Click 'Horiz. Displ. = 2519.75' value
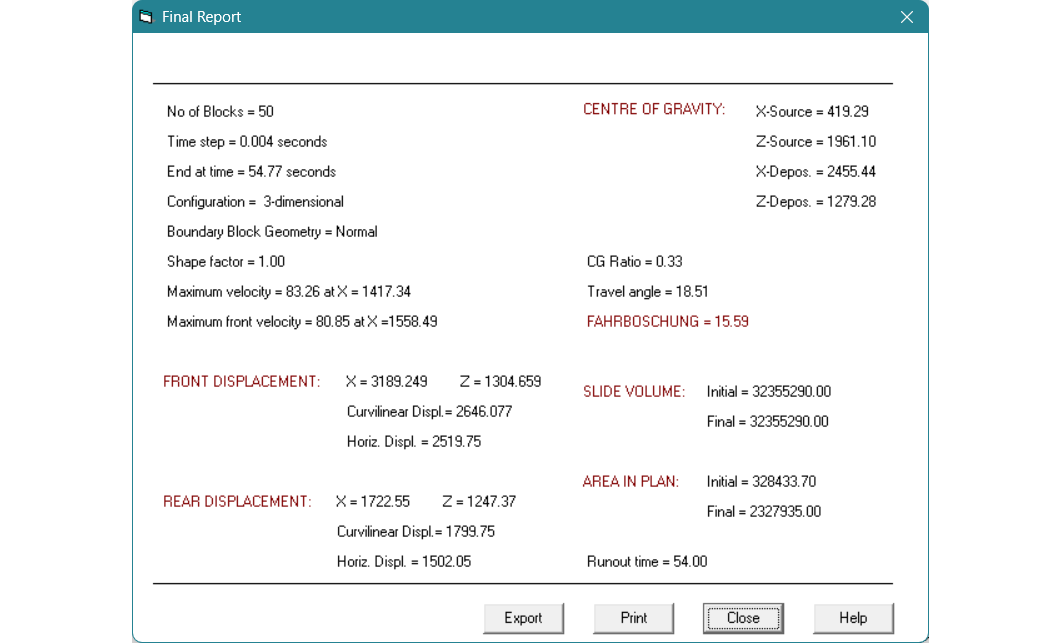 pos(414,442)
